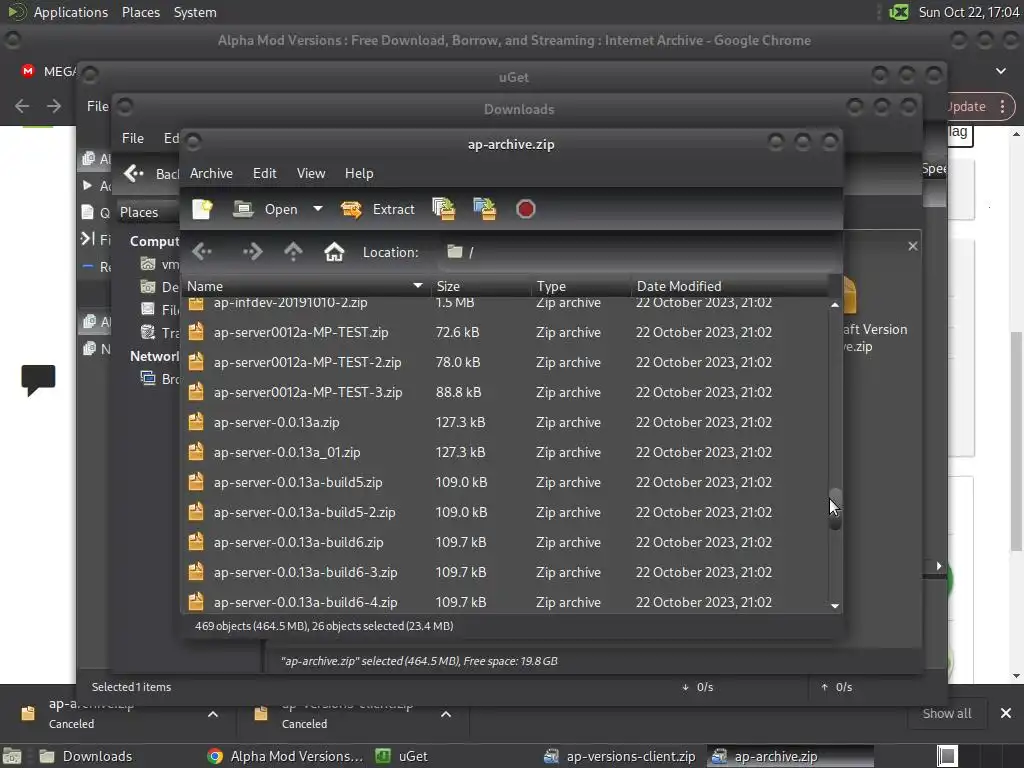Screen dimensions: 1024x768
Task: Open the Applications menu
Action: (x=71, y=12)
